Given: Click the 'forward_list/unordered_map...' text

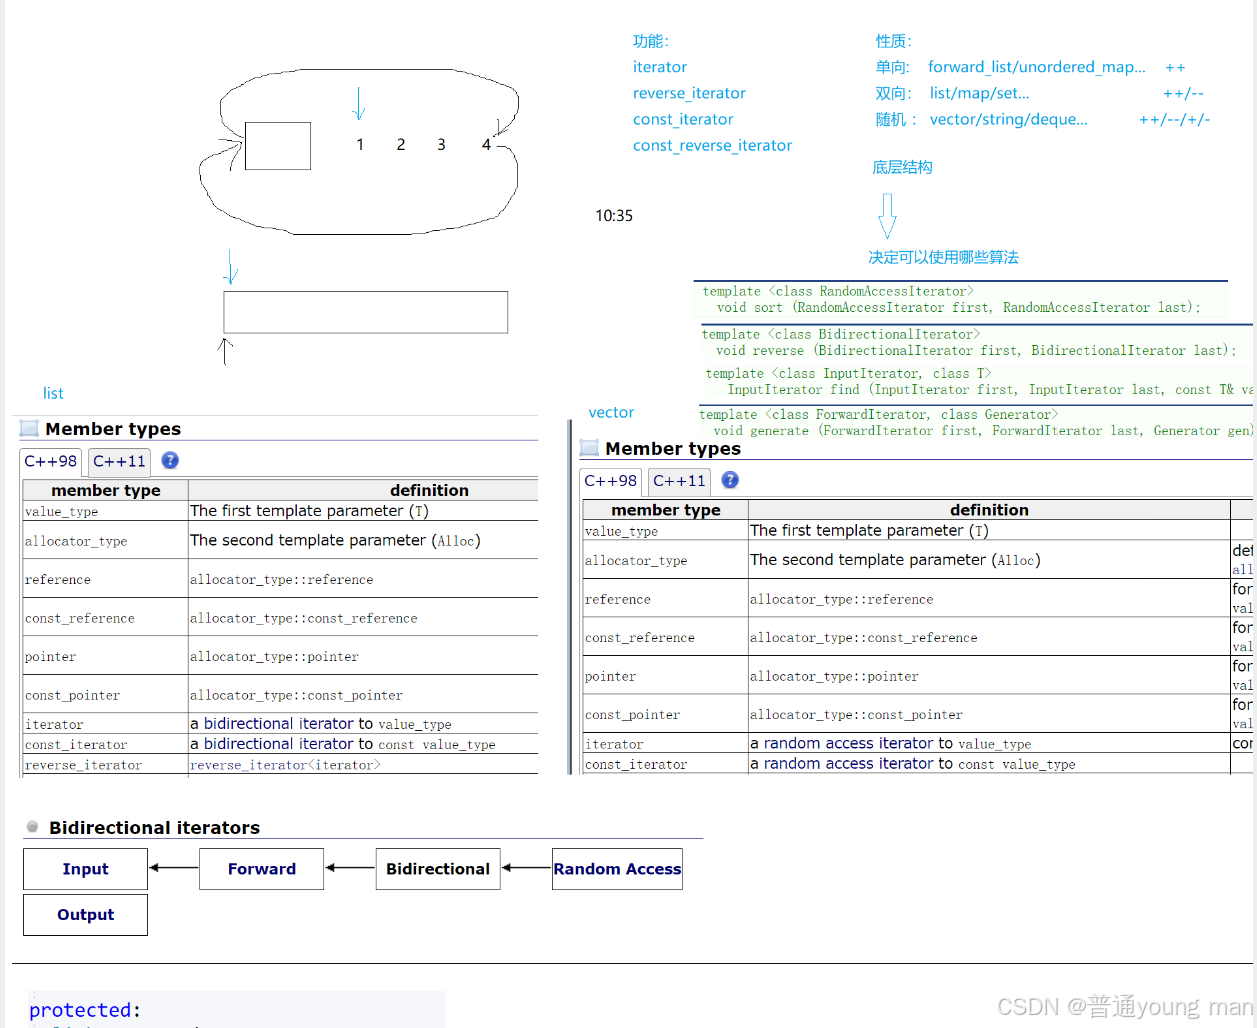Looking at the screenshot, I should pyautogui.click(x=1037, y=67).
